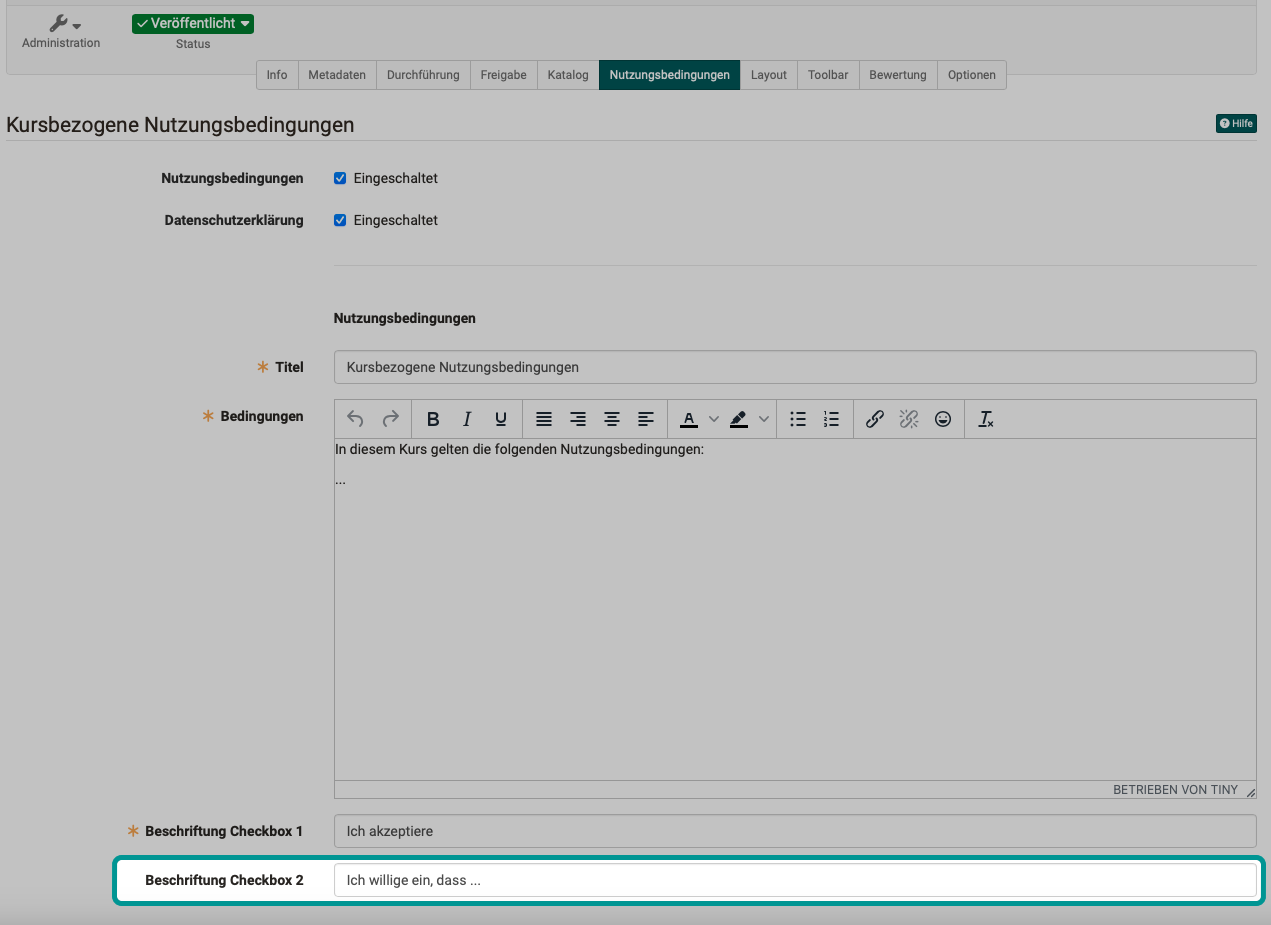The height and width of the screenshot is (925, 1271).
Task: Disable the Nutzungsbedingungen checkbox
Action: pos(340,178)
